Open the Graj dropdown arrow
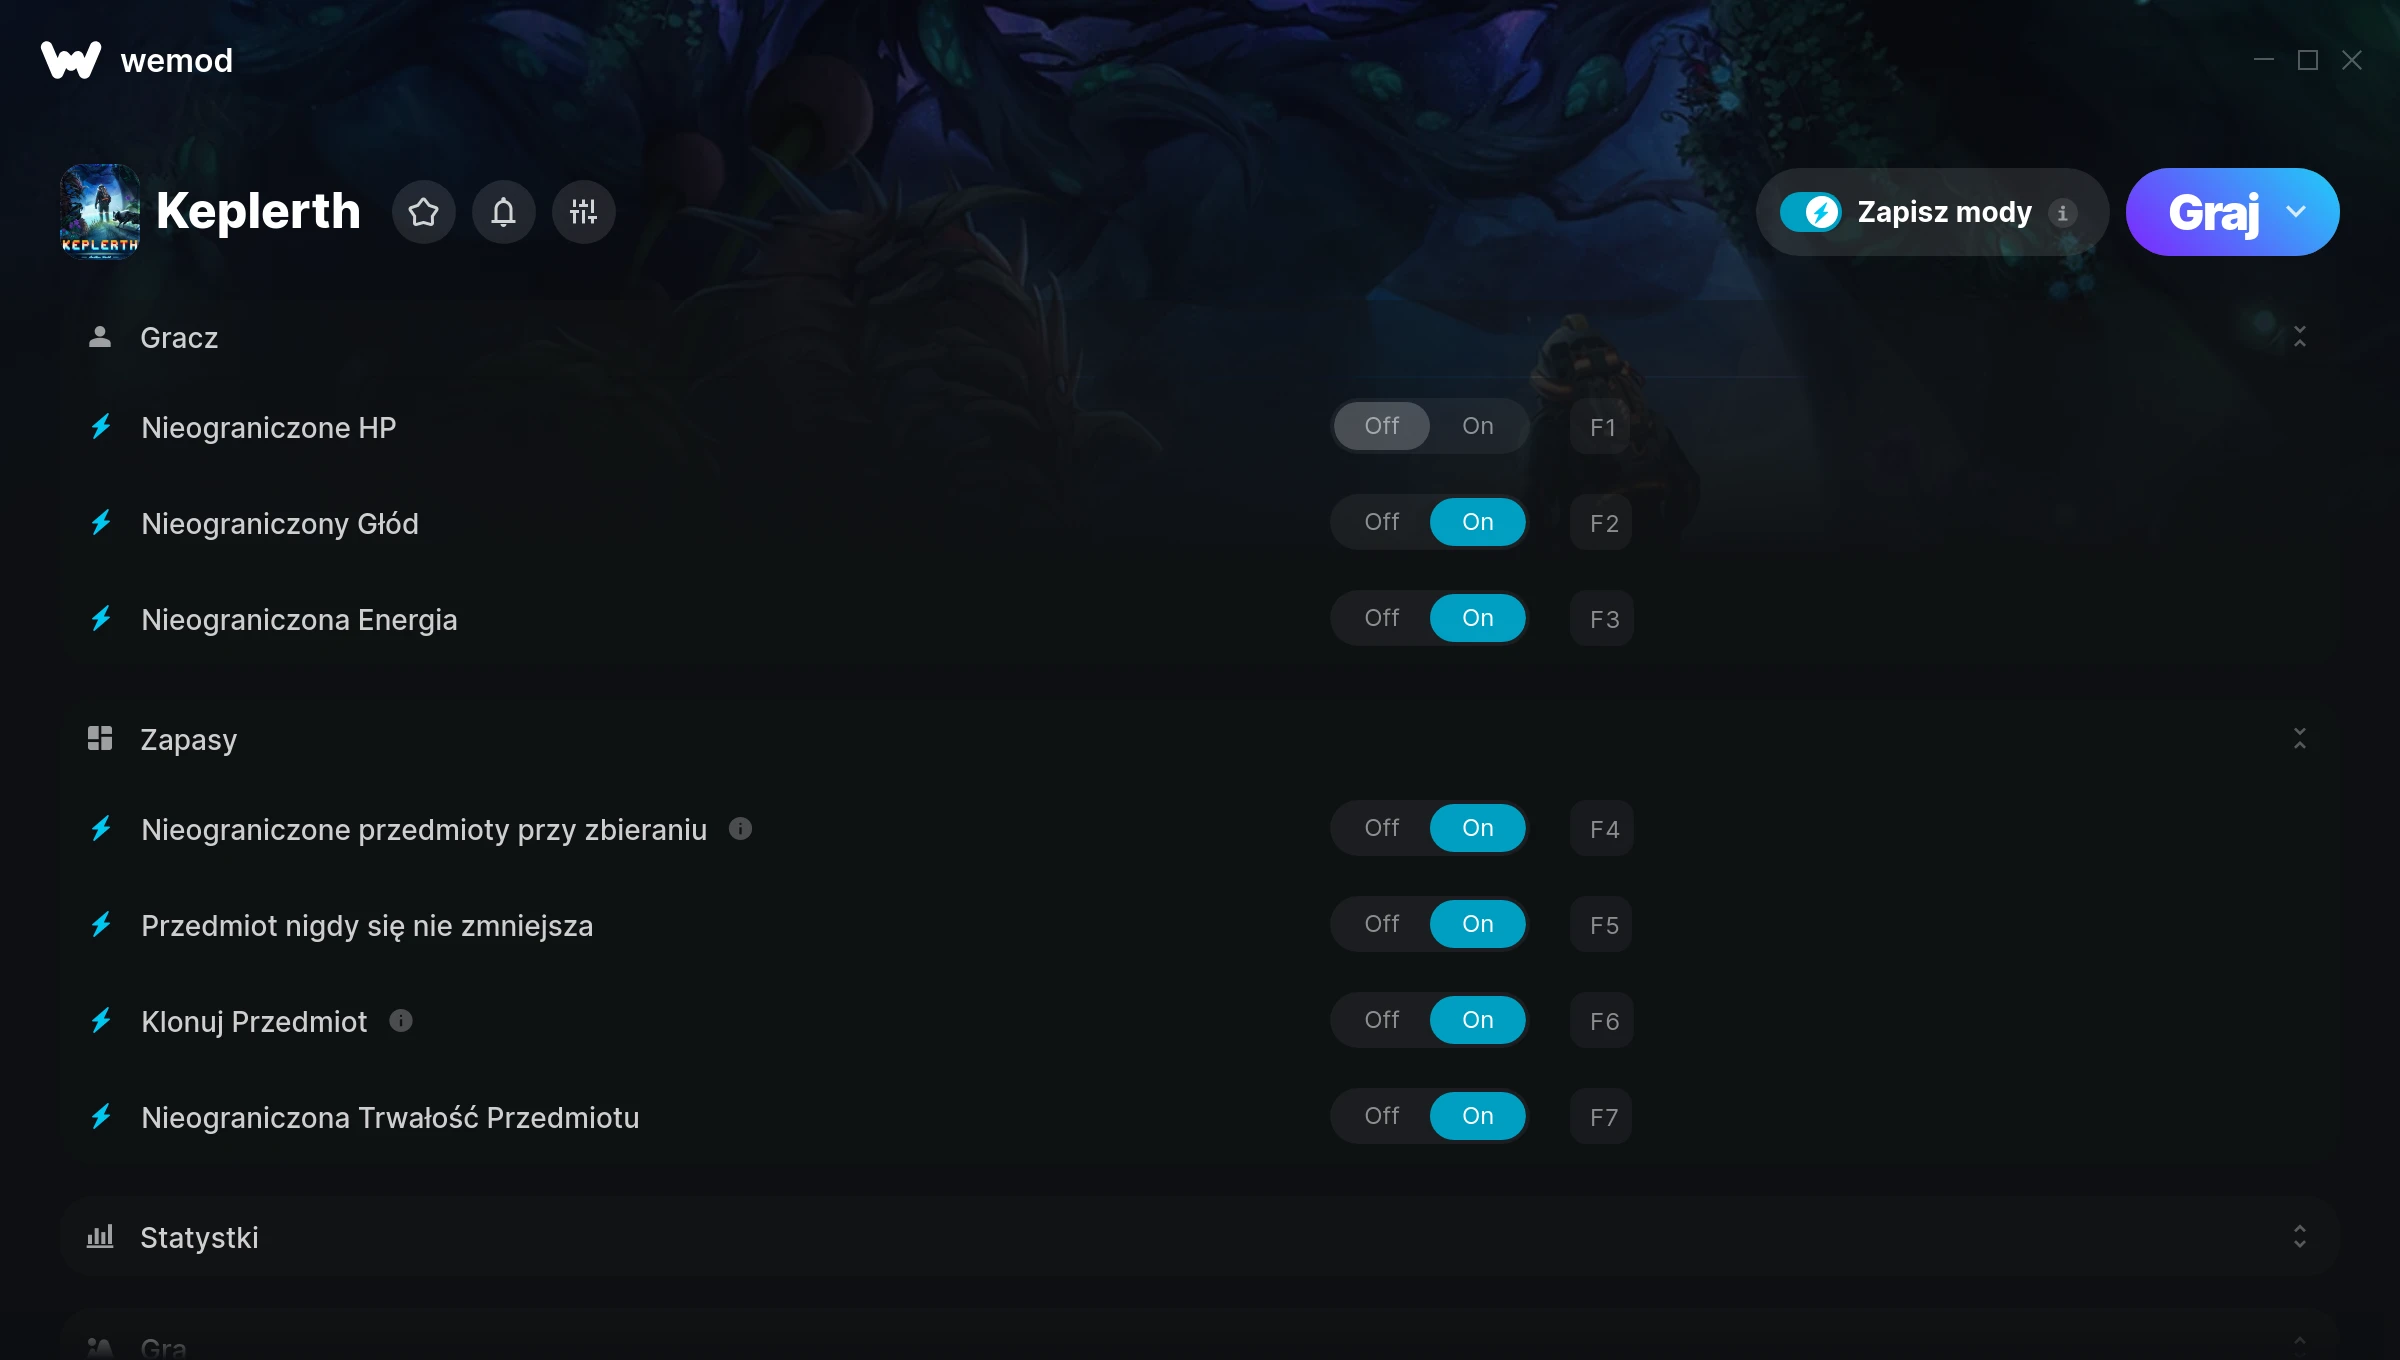2400x1360 pixels. 2296,212
